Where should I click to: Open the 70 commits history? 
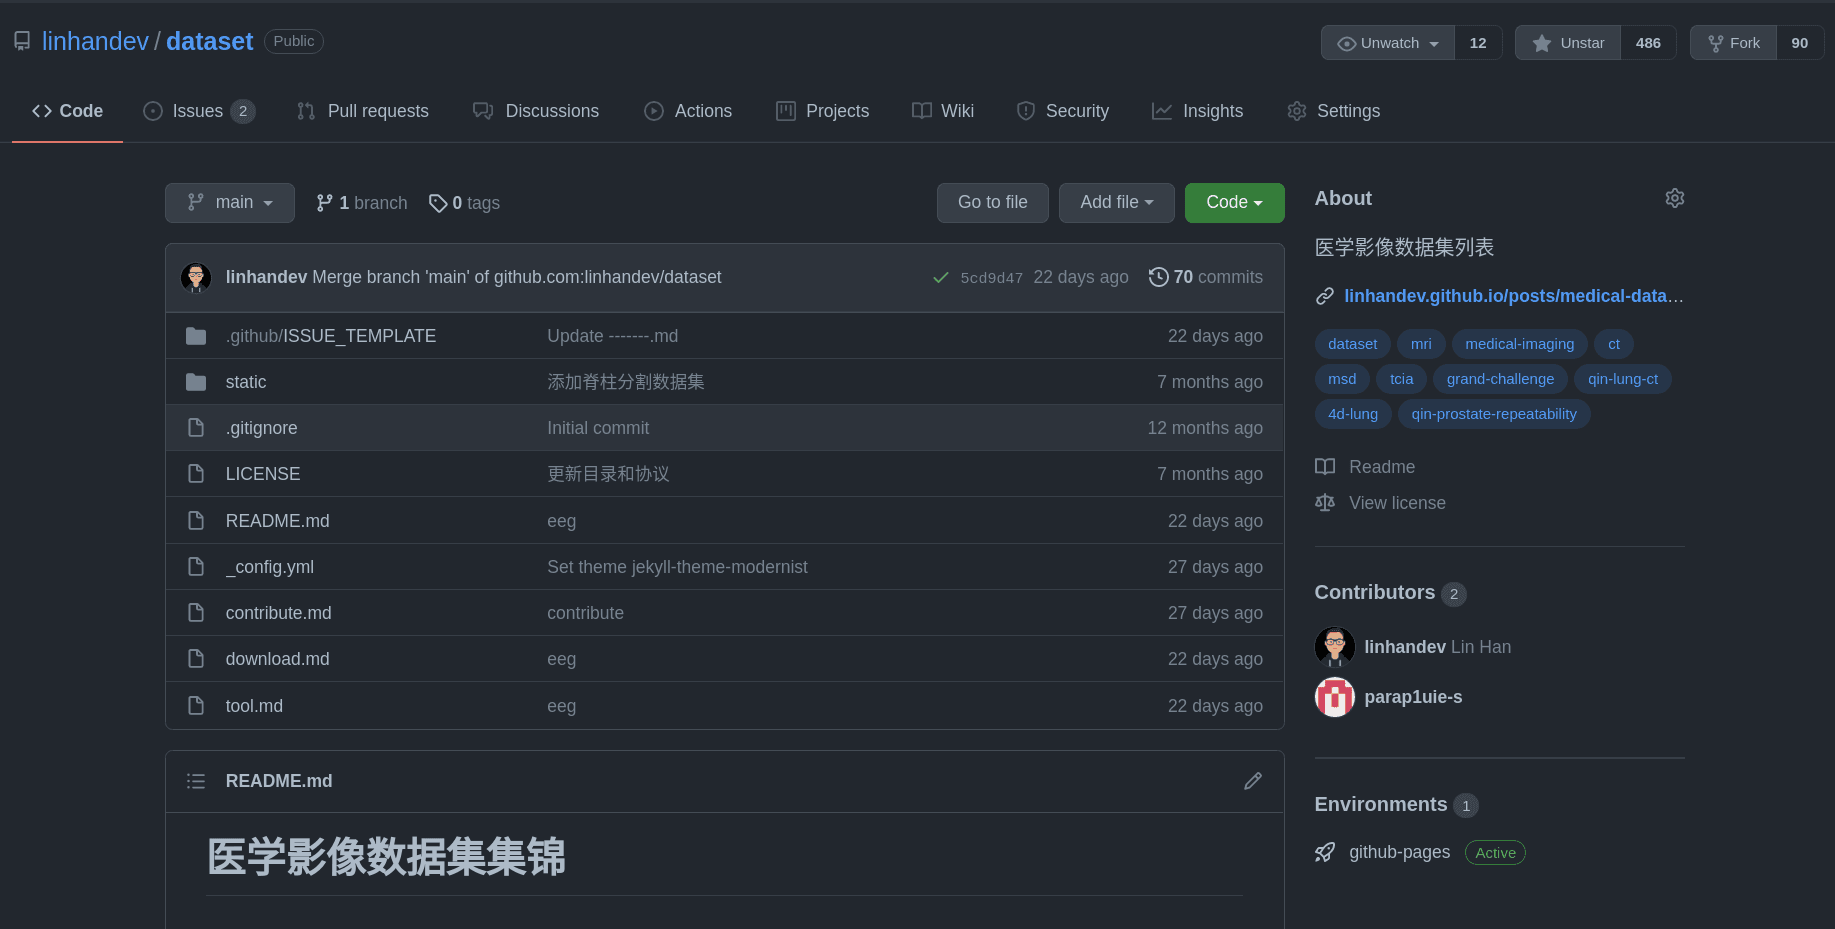point(1206,277)
